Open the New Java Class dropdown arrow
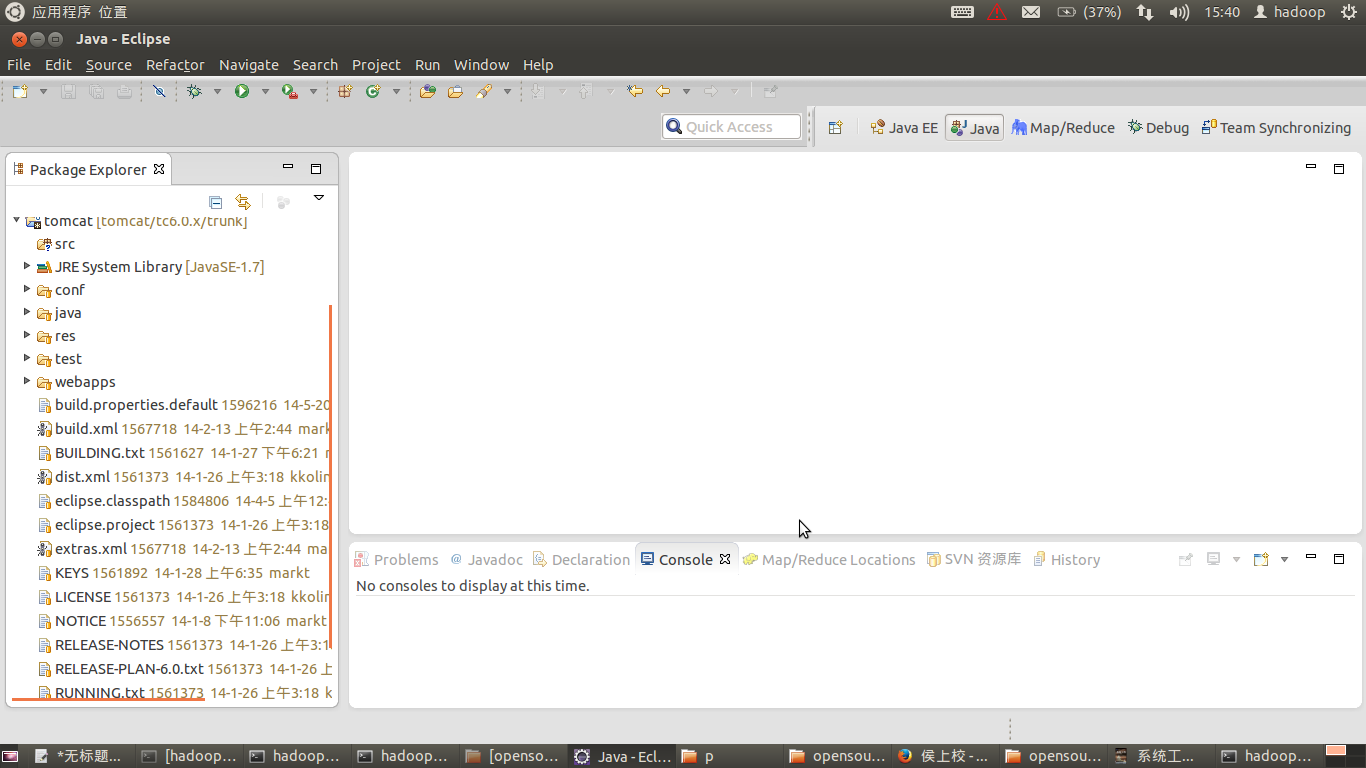Image resolution: width=1366 pixels, height=768 pixels. [396, 91]
